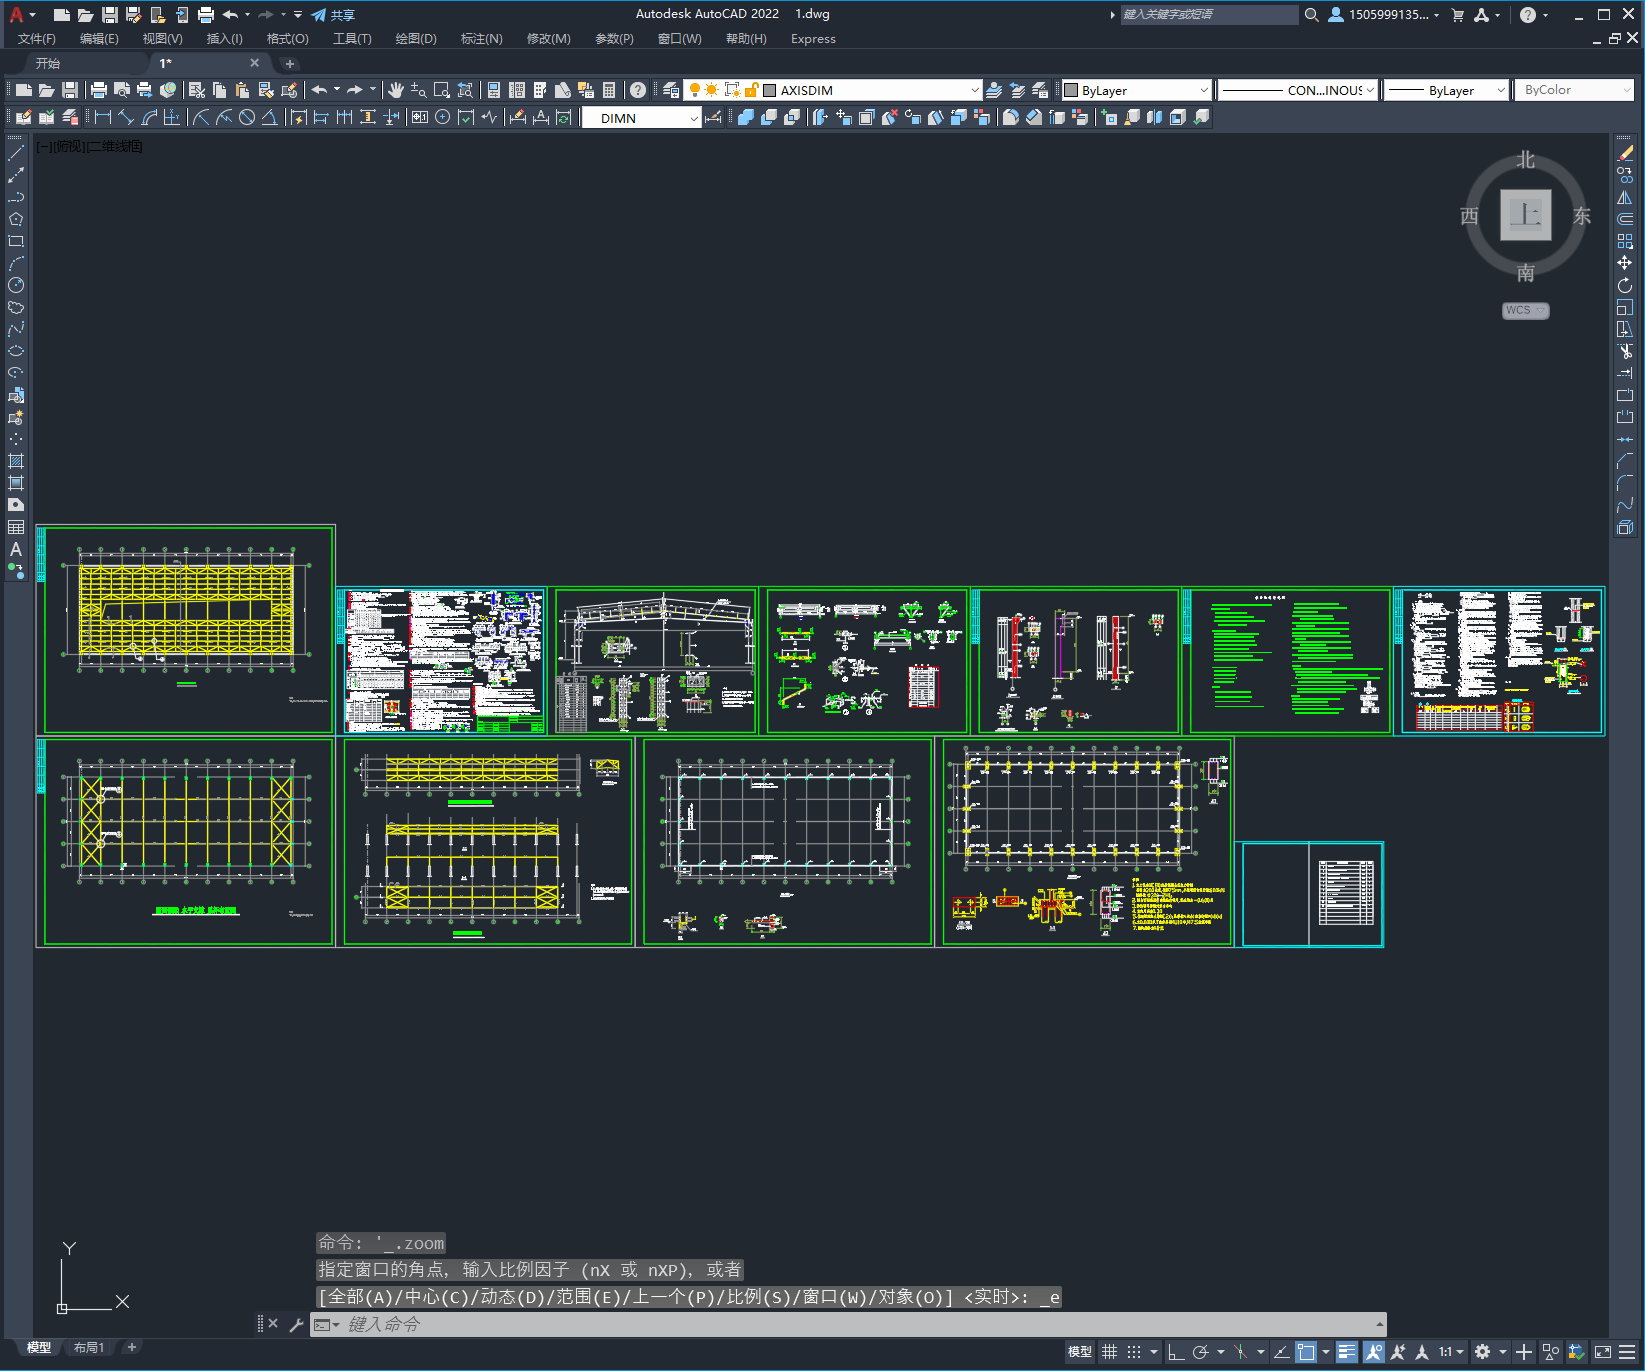The height and width of the screenshot is (1371, 1645).
Task: Select the Mirror modify tool
Action: pyautogui.click(x=1625, y=197)
